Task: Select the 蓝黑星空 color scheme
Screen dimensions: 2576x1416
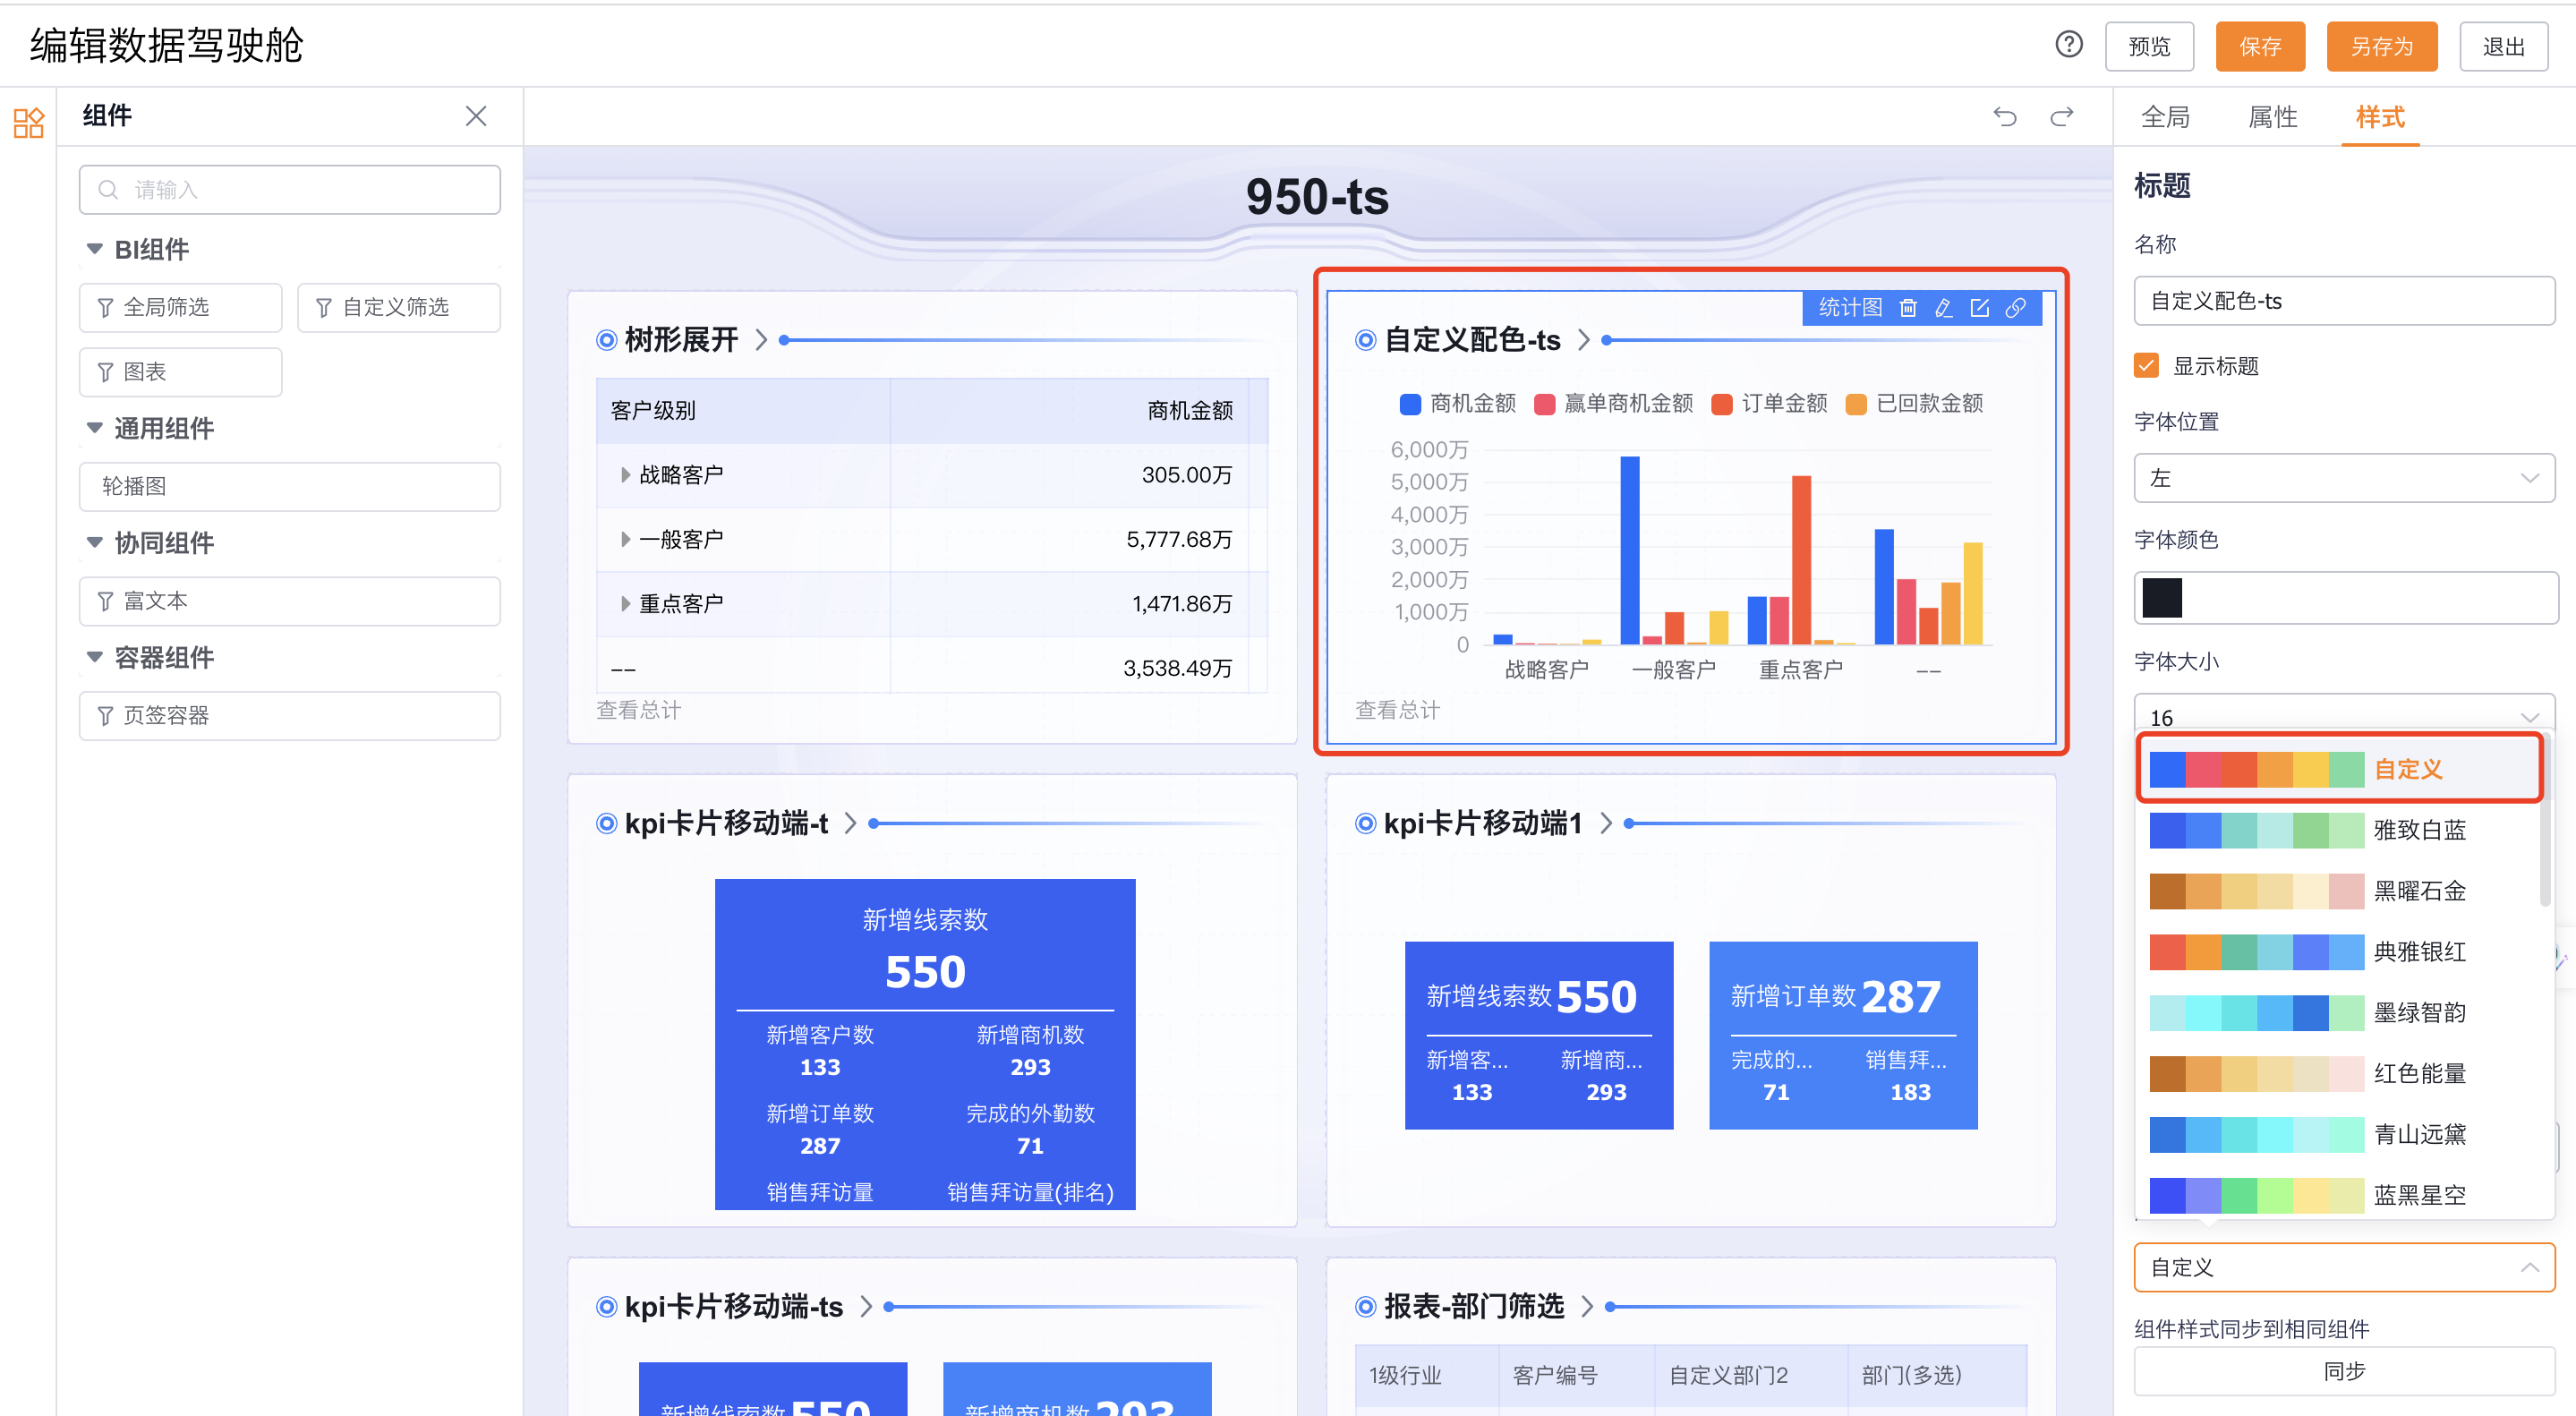Action: tap(2340, 1195)
